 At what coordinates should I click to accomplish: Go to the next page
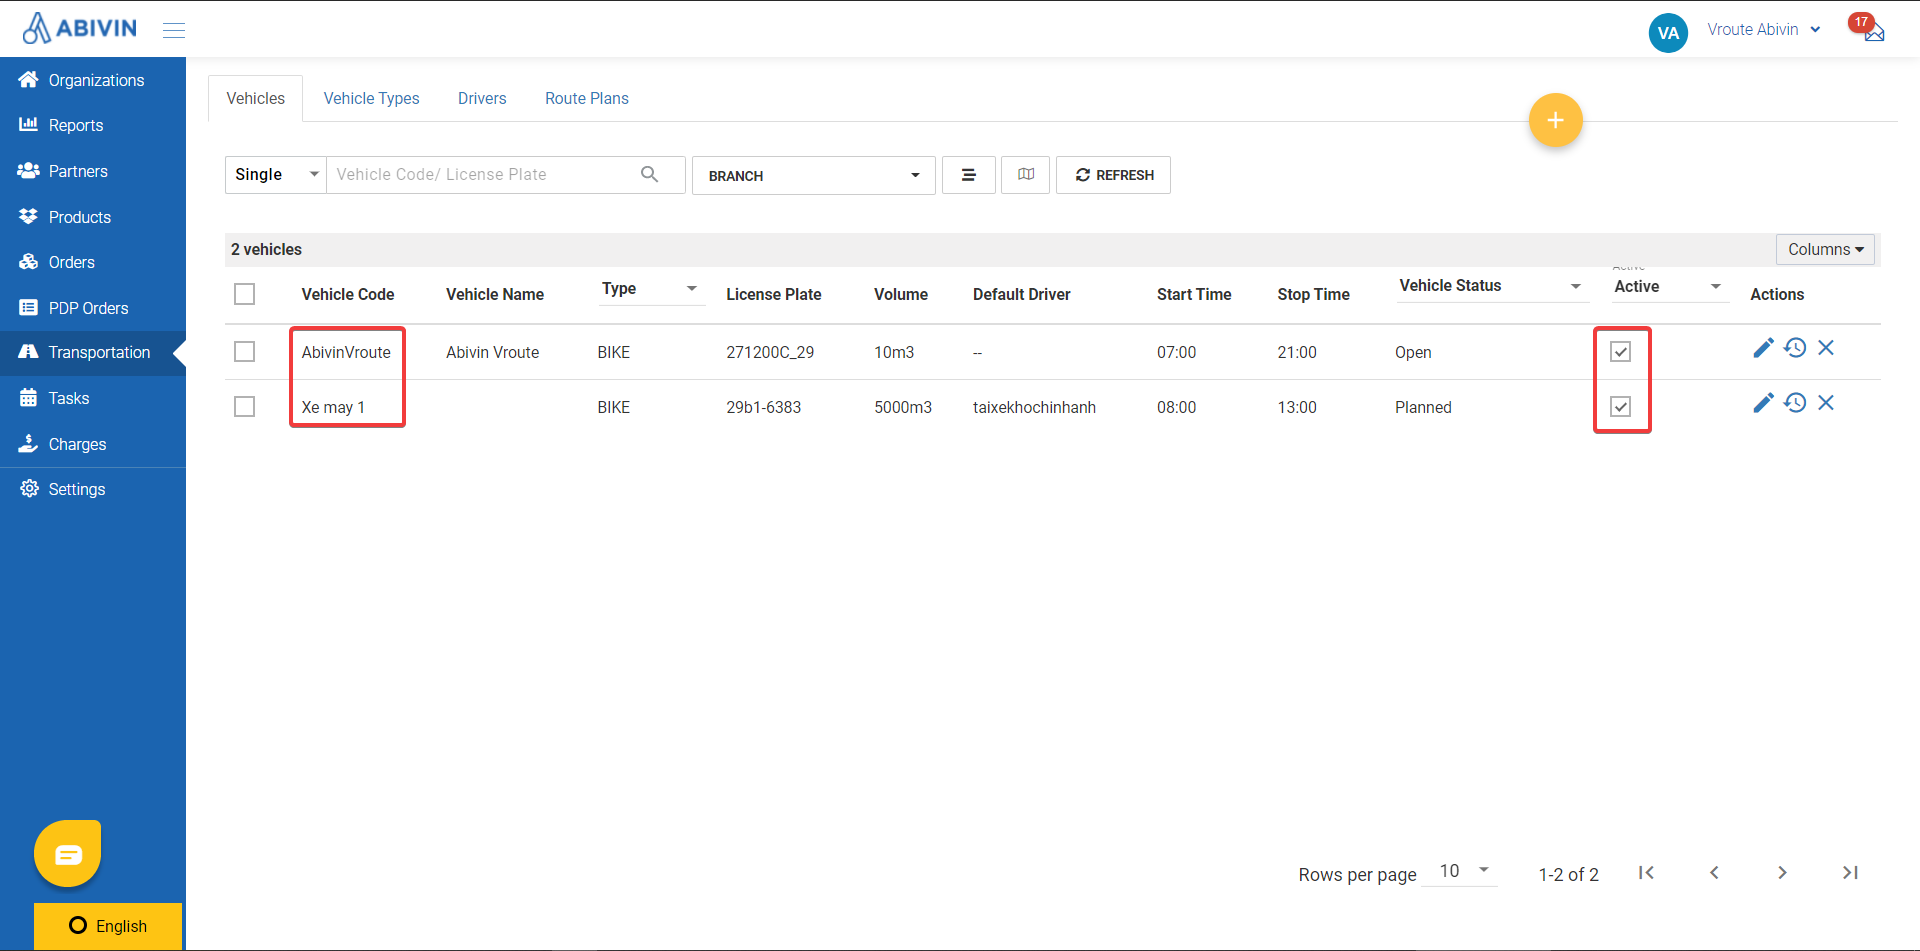1782,873
